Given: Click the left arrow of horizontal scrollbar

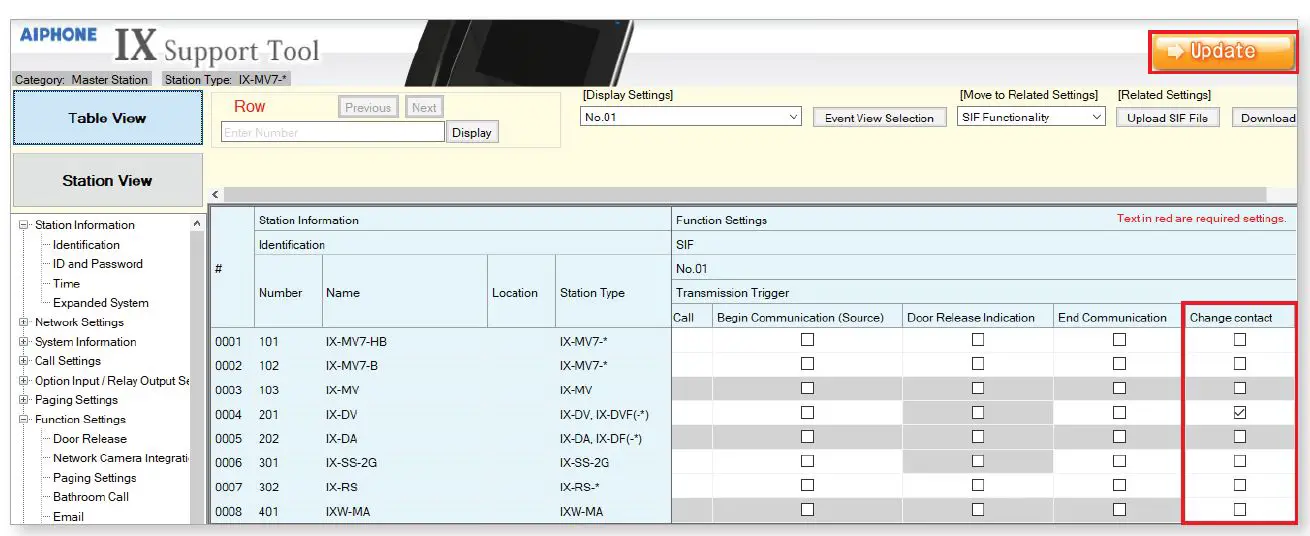Looking at the screenshot, I should (216, 195).
